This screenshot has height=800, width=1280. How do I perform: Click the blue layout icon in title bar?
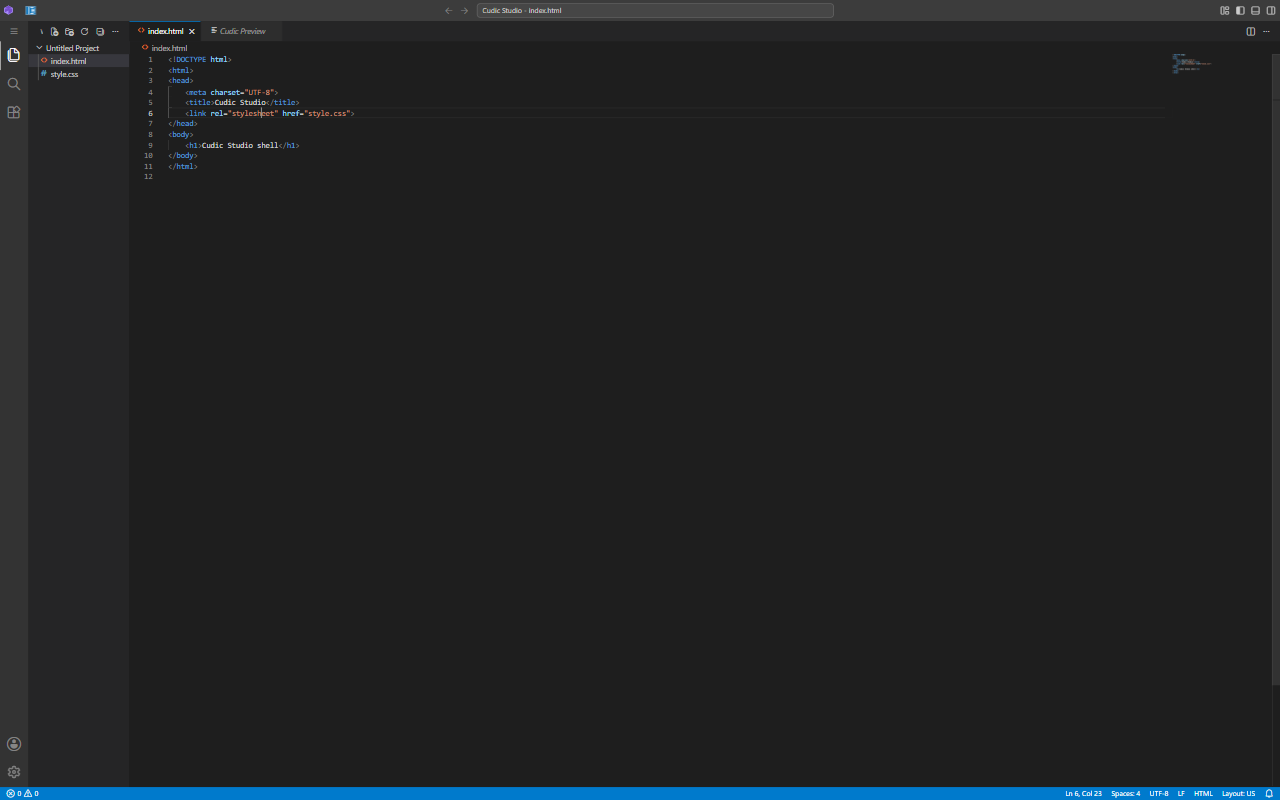coord(31,10)
